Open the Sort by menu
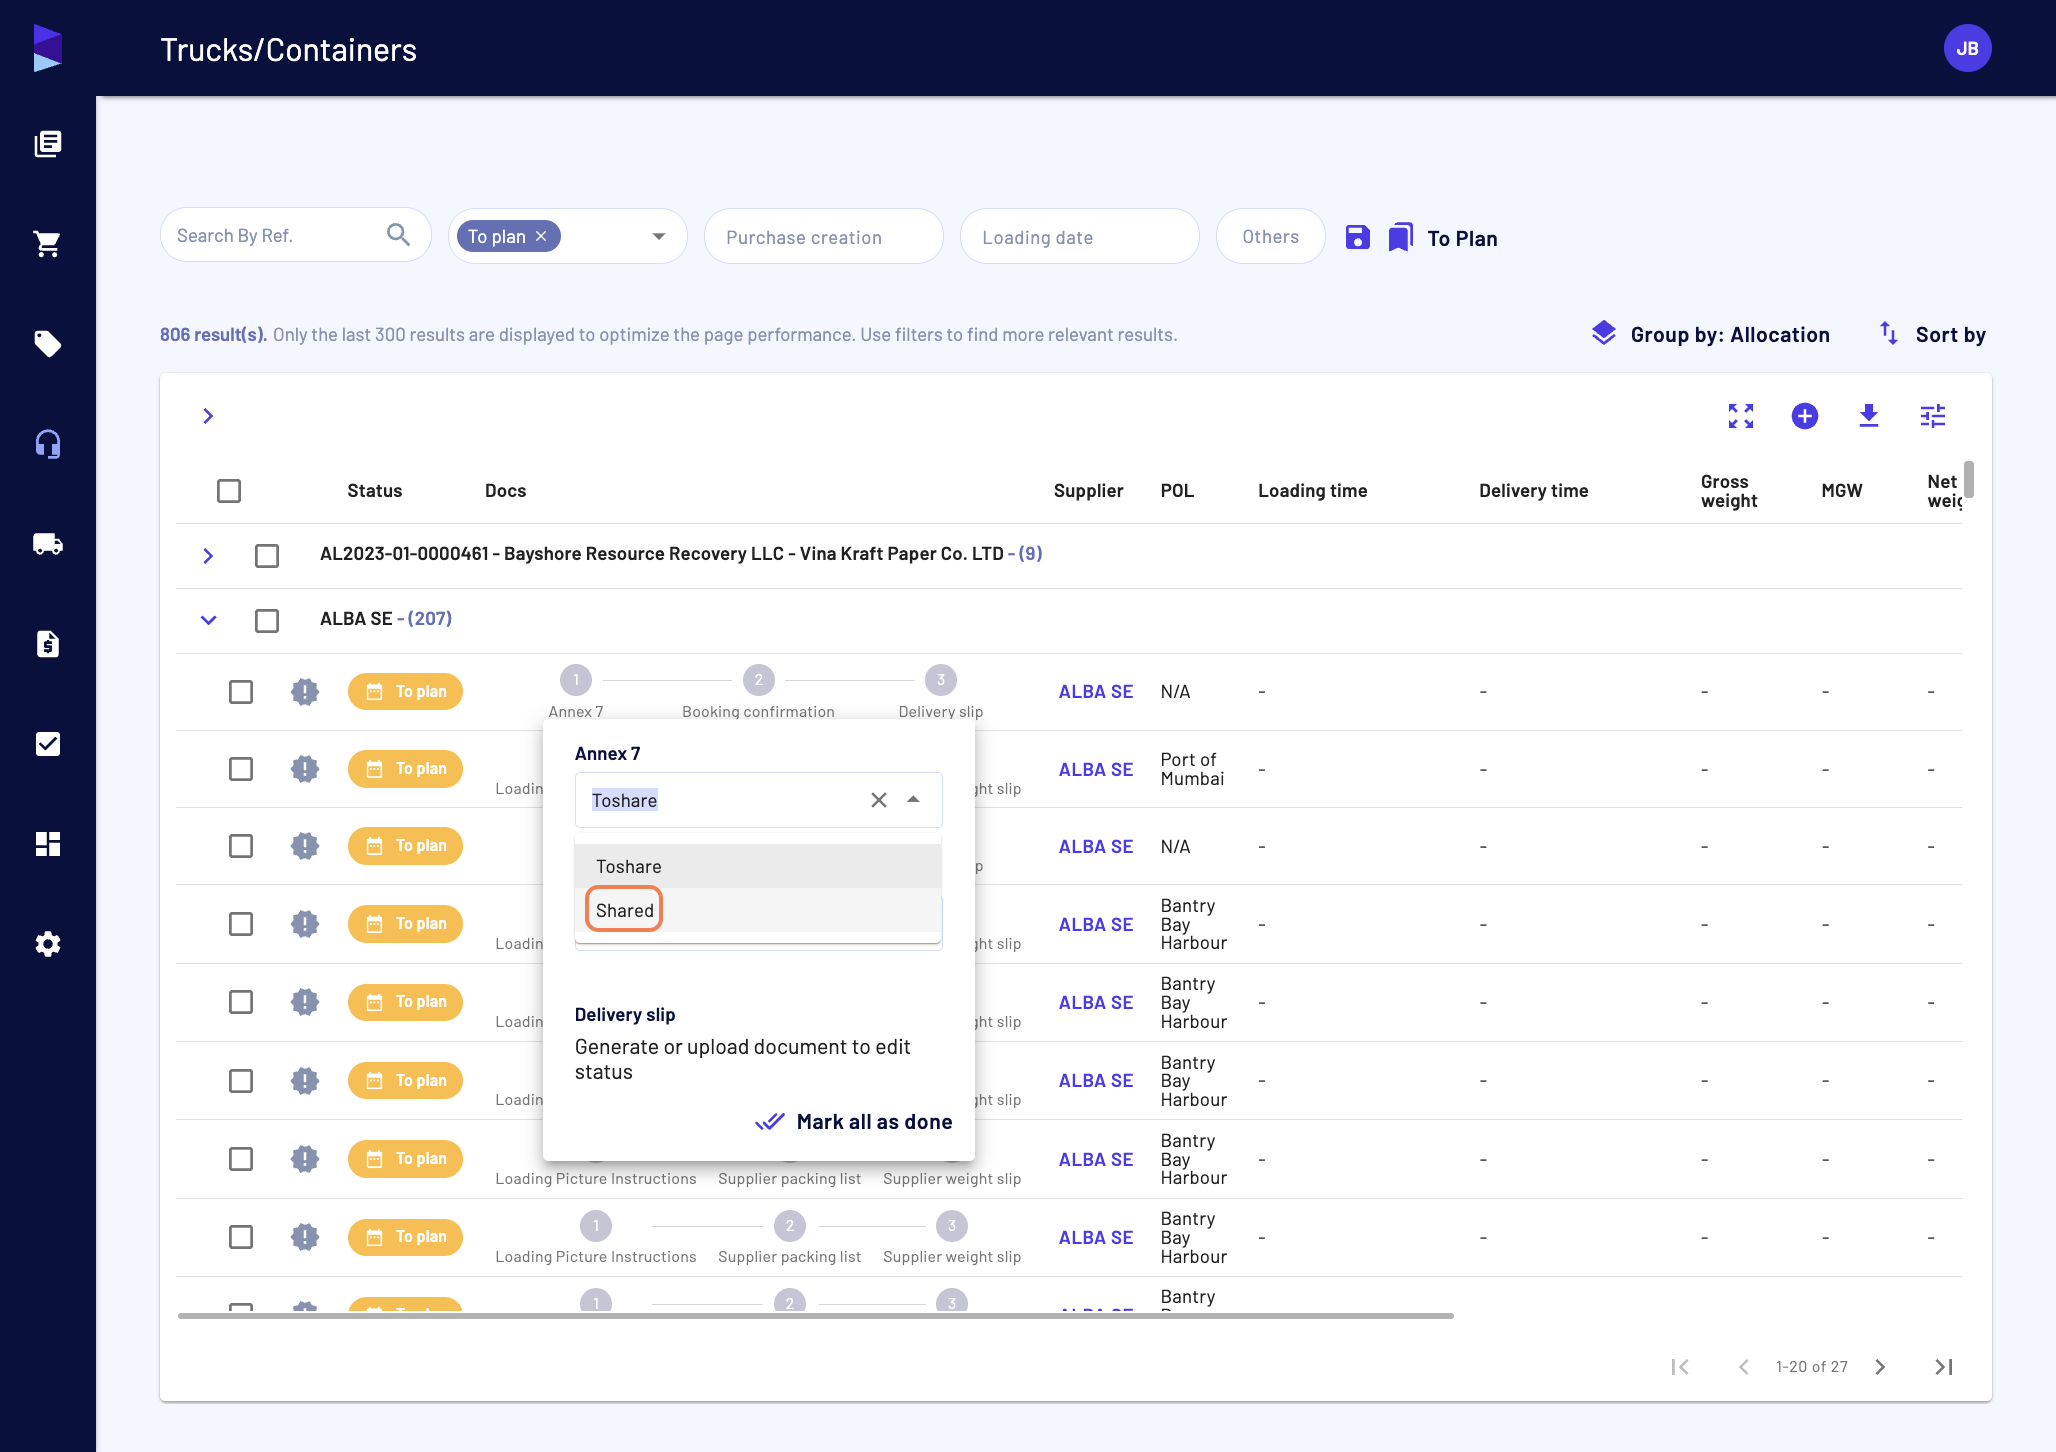The height and width of the screenshot is (1452, 2056). point(1932,335)
